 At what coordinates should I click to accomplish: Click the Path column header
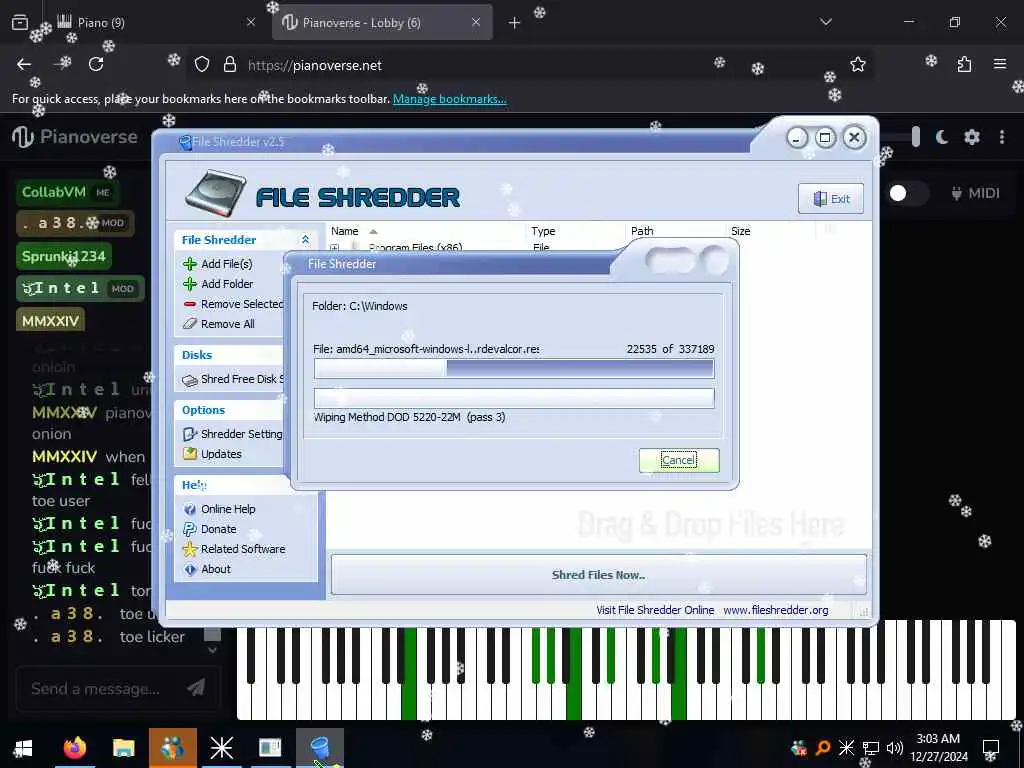click(675, 231)
